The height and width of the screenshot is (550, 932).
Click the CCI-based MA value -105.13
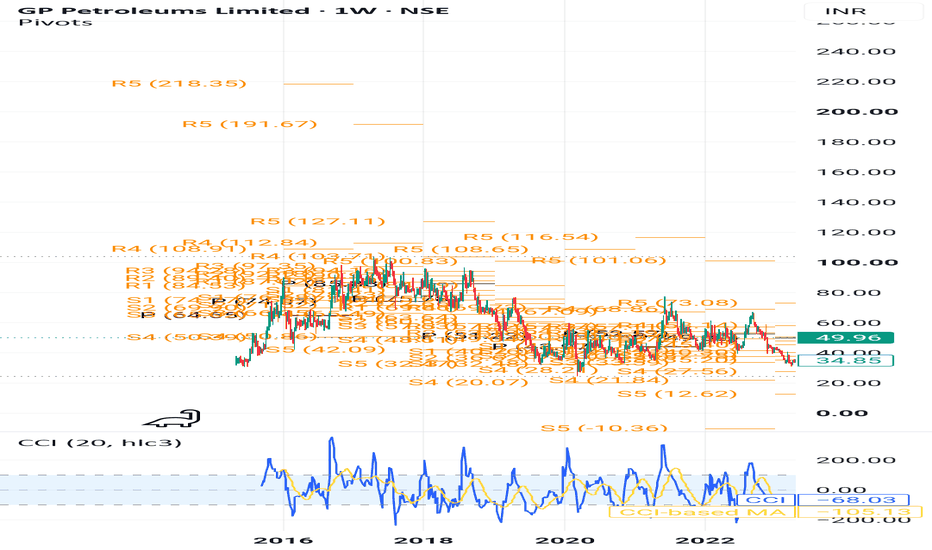pyautogui.click(x=859, y=512)
